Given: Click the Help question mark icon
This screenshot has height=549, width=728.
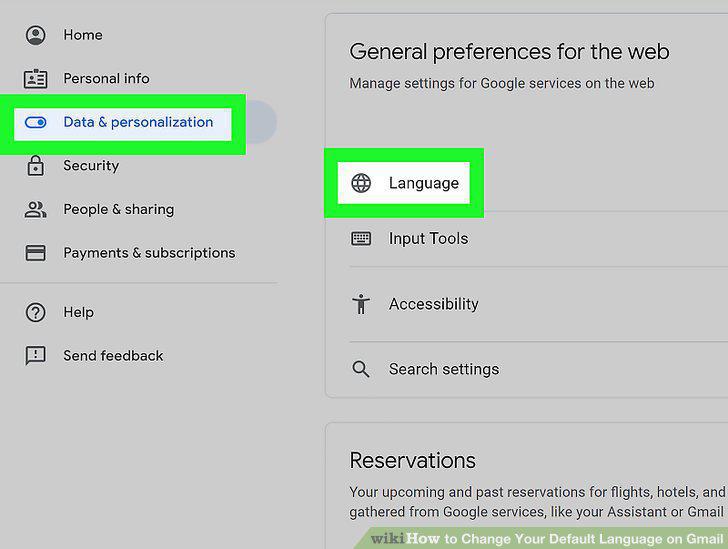Looking at the screenshot, I should pyautogui.click(x=35, y=312).
